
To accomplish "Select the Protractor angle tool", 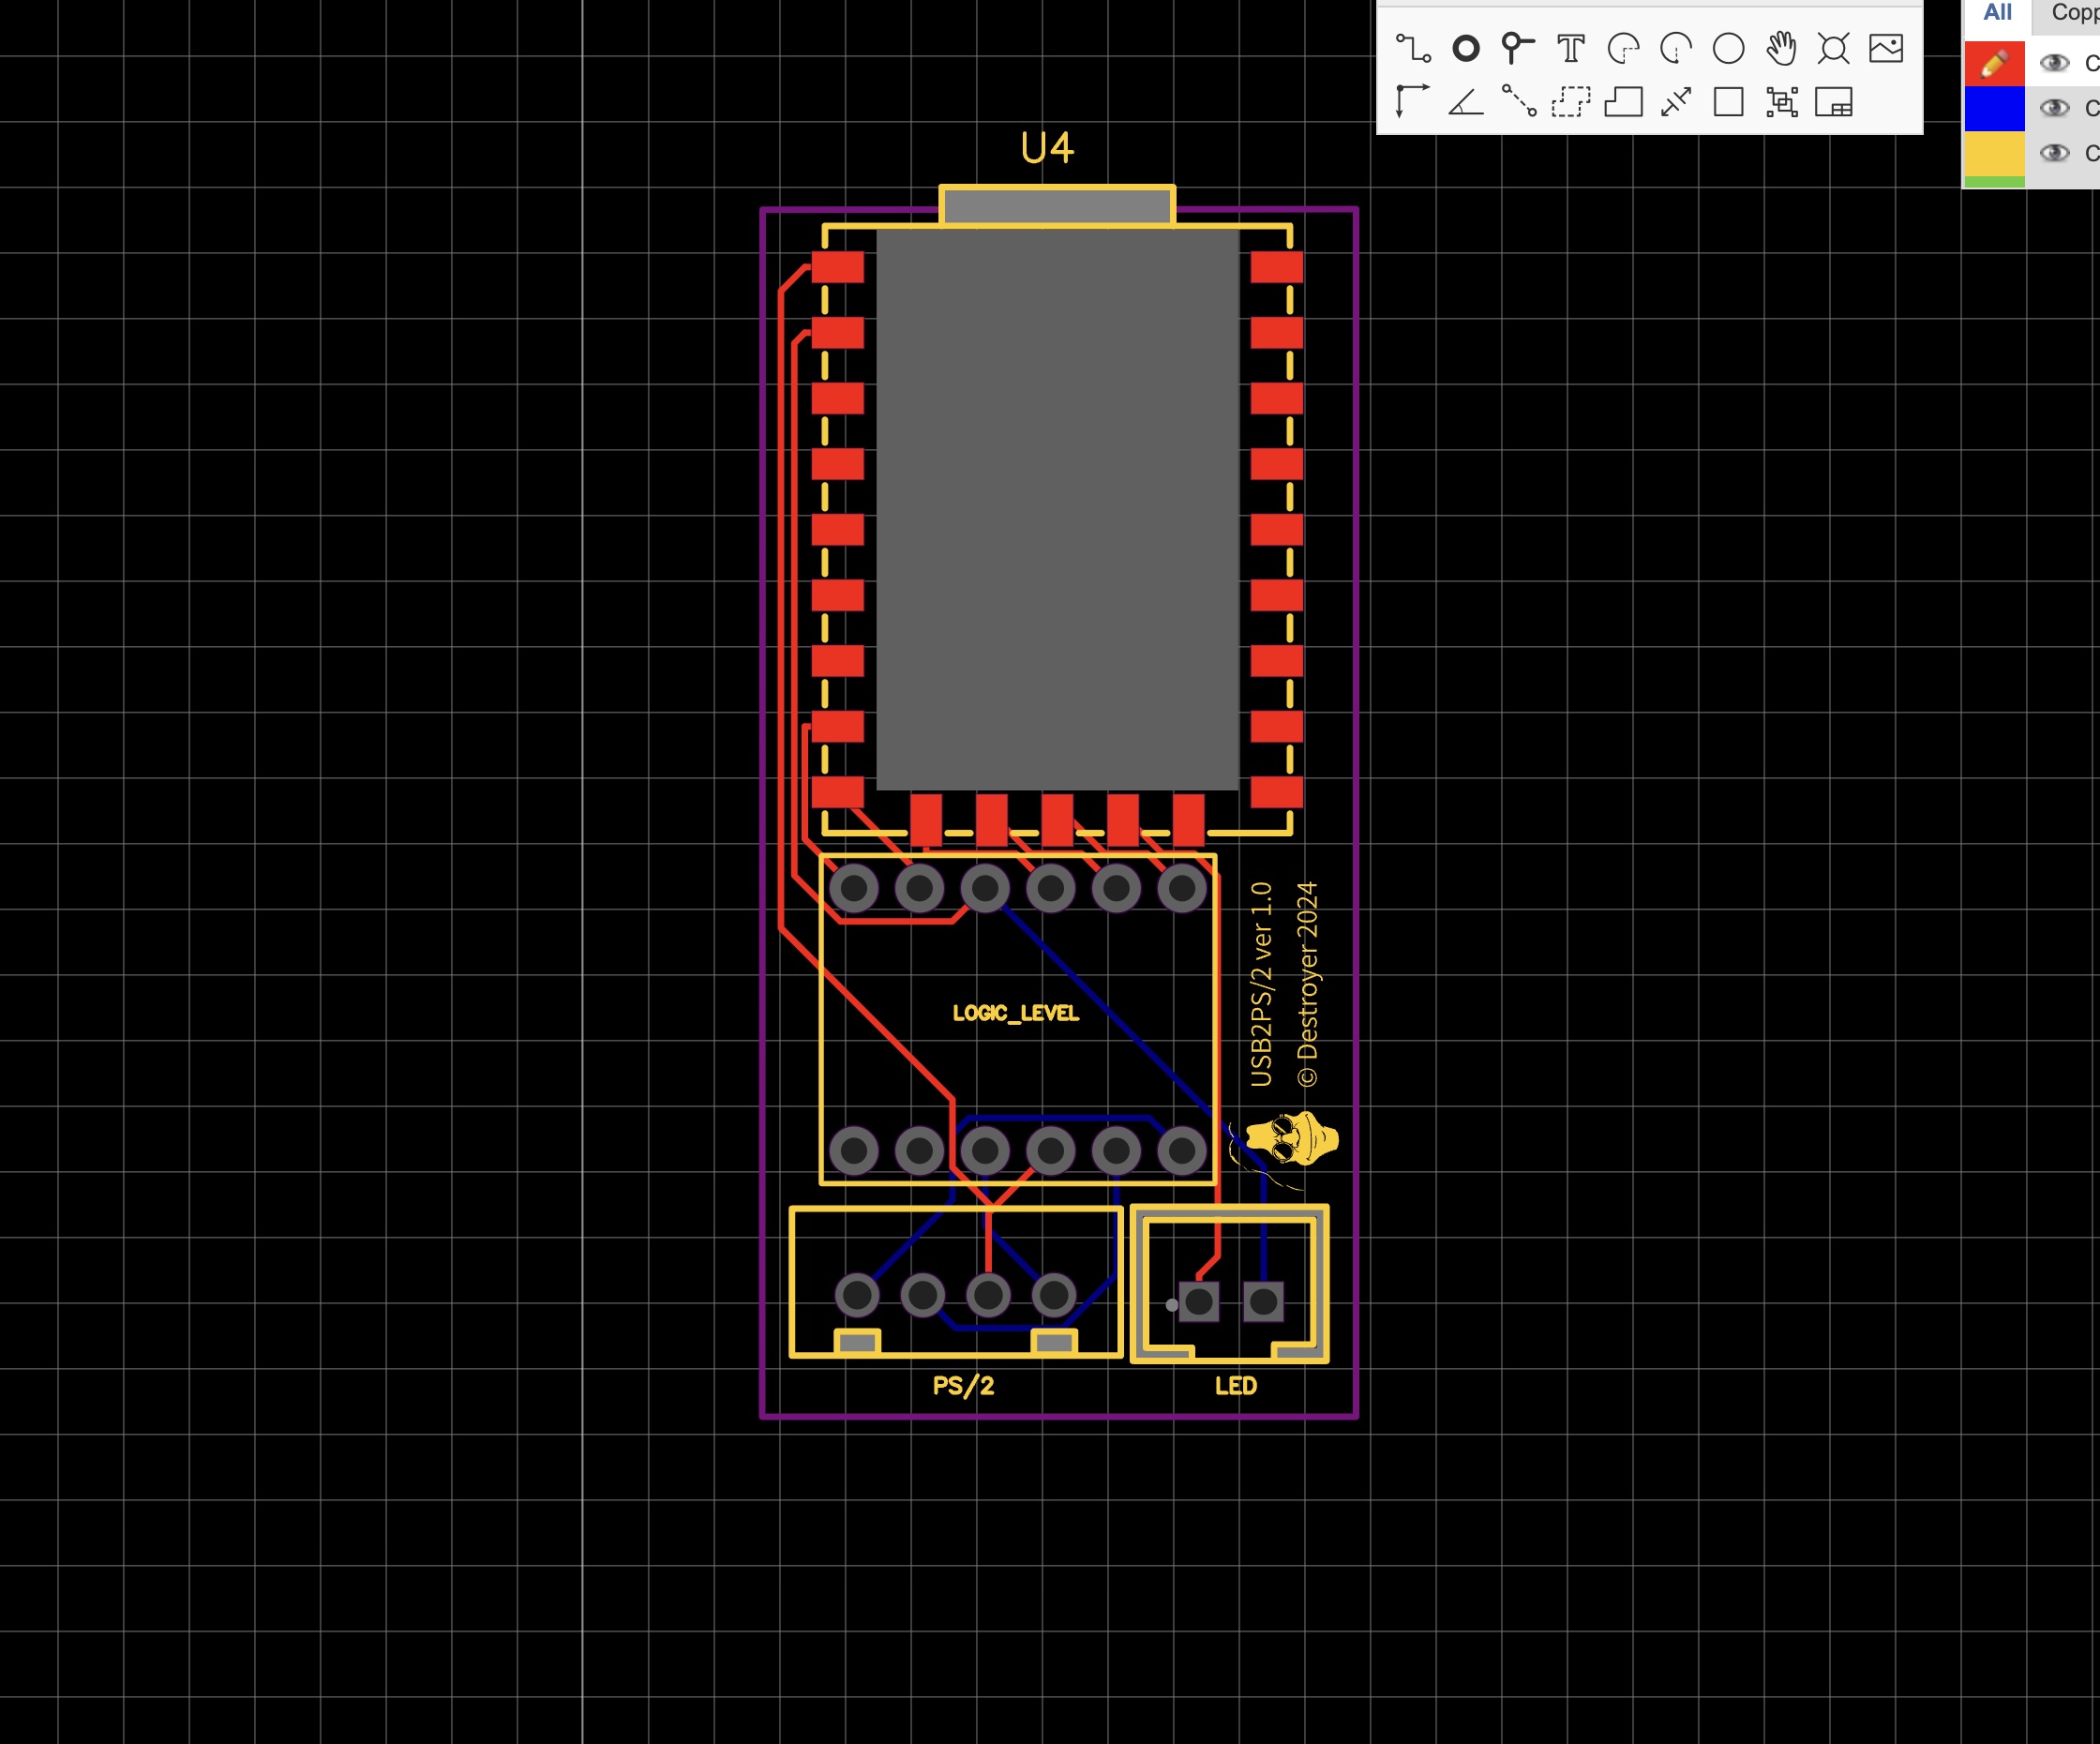I will tap(1466, 102).
